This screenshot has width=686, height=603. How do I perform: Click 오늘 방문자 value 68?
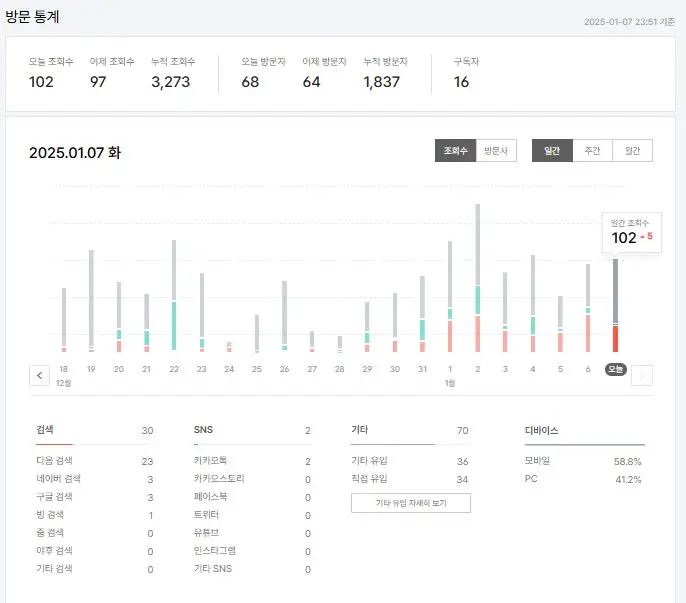click(250, 82)
